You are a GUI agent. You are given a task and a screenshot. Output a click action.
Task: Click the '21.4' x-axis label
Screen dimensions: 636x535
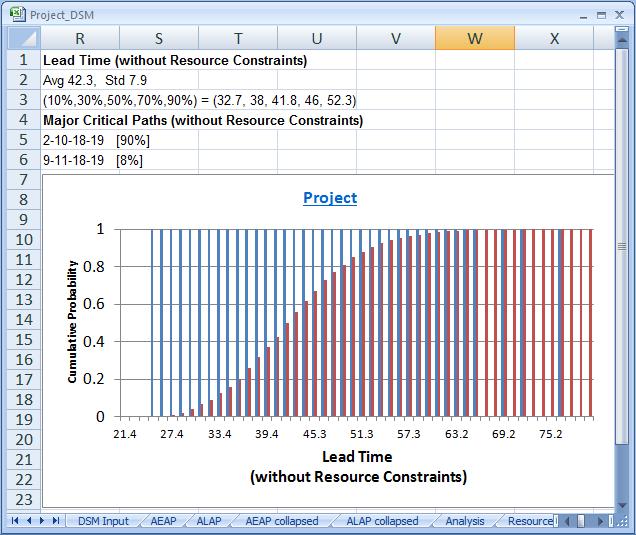[125, 434]
